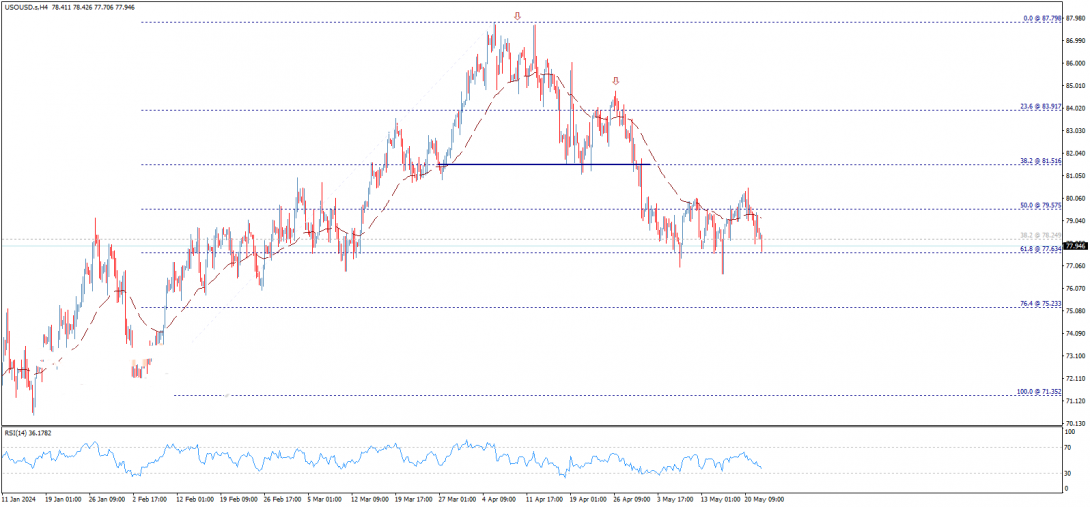This screenshot has width=1090, height=507.
Task: Click the USOUSD.s.H4 symbol title text
Action: (24, 6)
